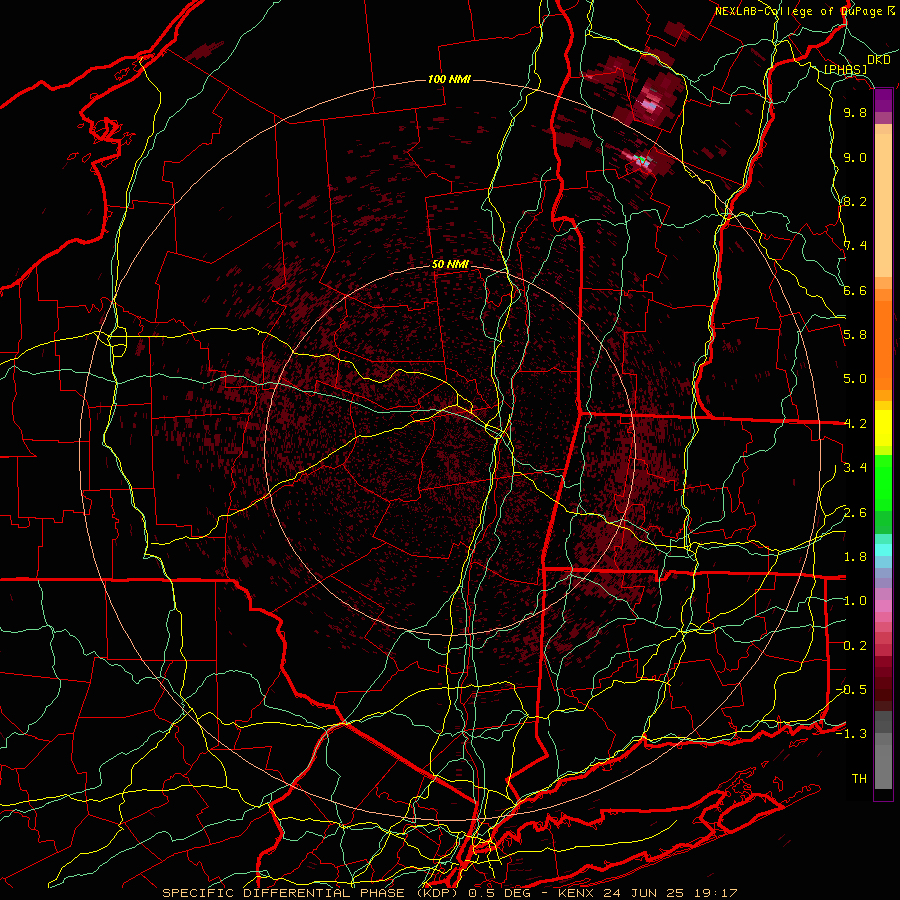Click the TH threshold label on the scale
The image size is (900, 900).
[859, 779]
